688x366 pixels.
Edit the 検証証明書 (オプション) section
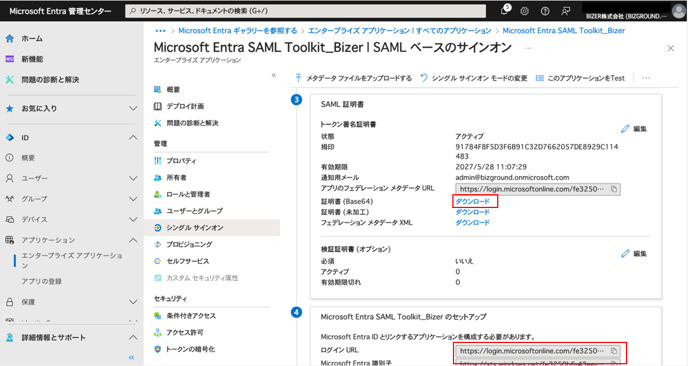click(x=634, y=254)
